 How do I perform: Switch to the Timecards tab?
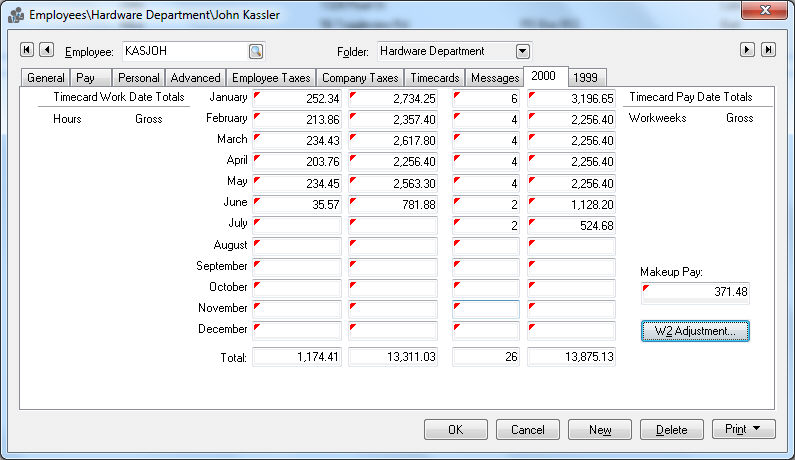[435, 78]
